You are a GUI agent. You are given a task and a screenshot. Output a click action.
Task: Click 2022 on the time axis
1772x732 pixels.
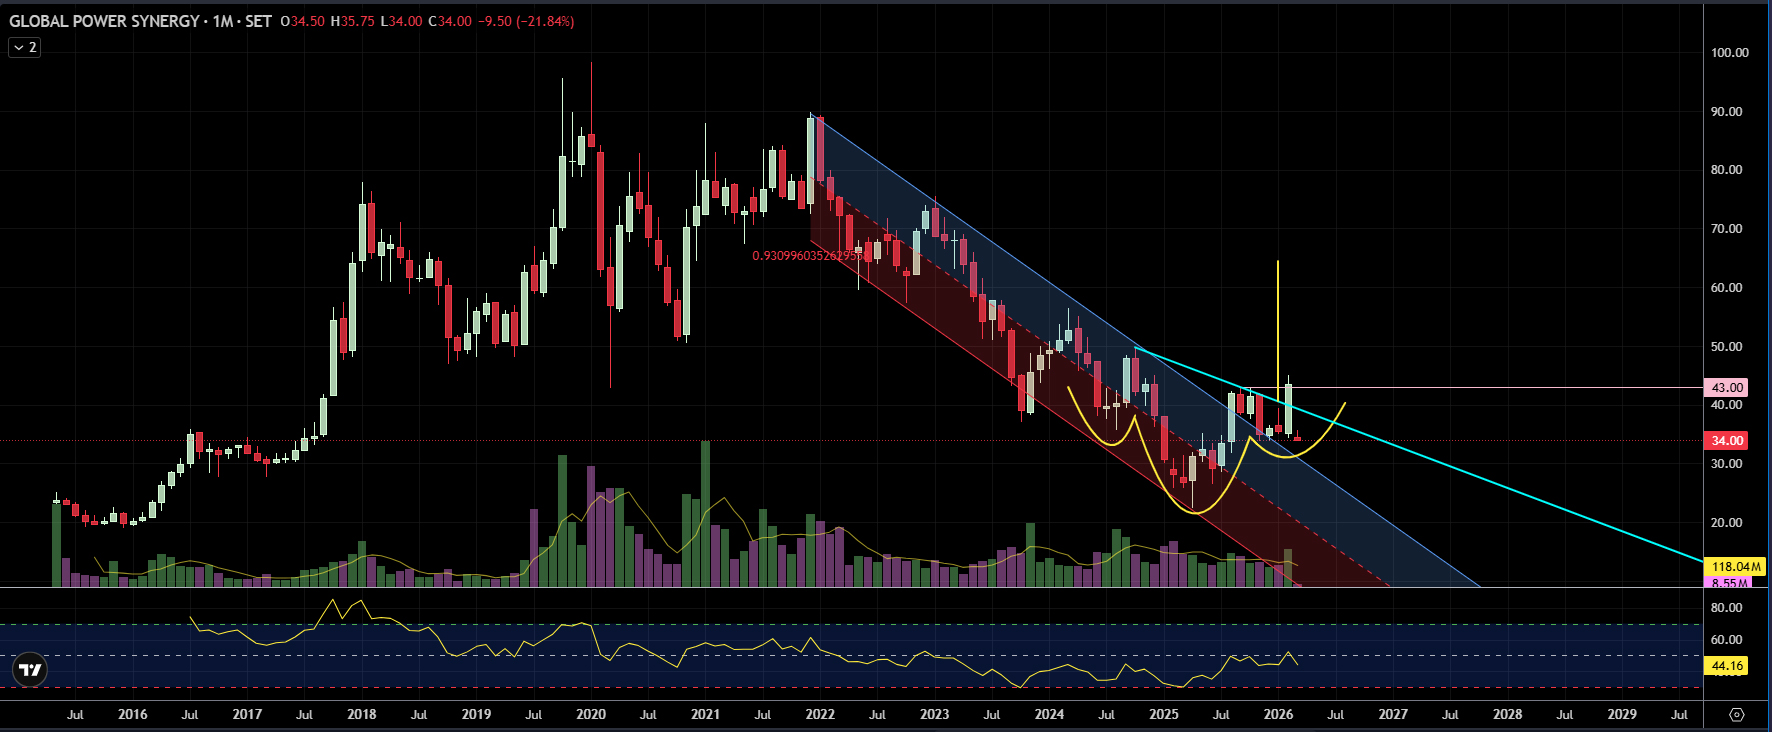click(820, 714)
